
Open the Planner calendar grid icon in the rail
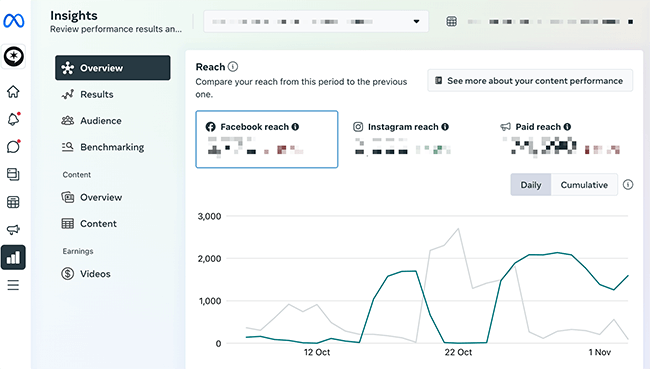coord(13,202)
